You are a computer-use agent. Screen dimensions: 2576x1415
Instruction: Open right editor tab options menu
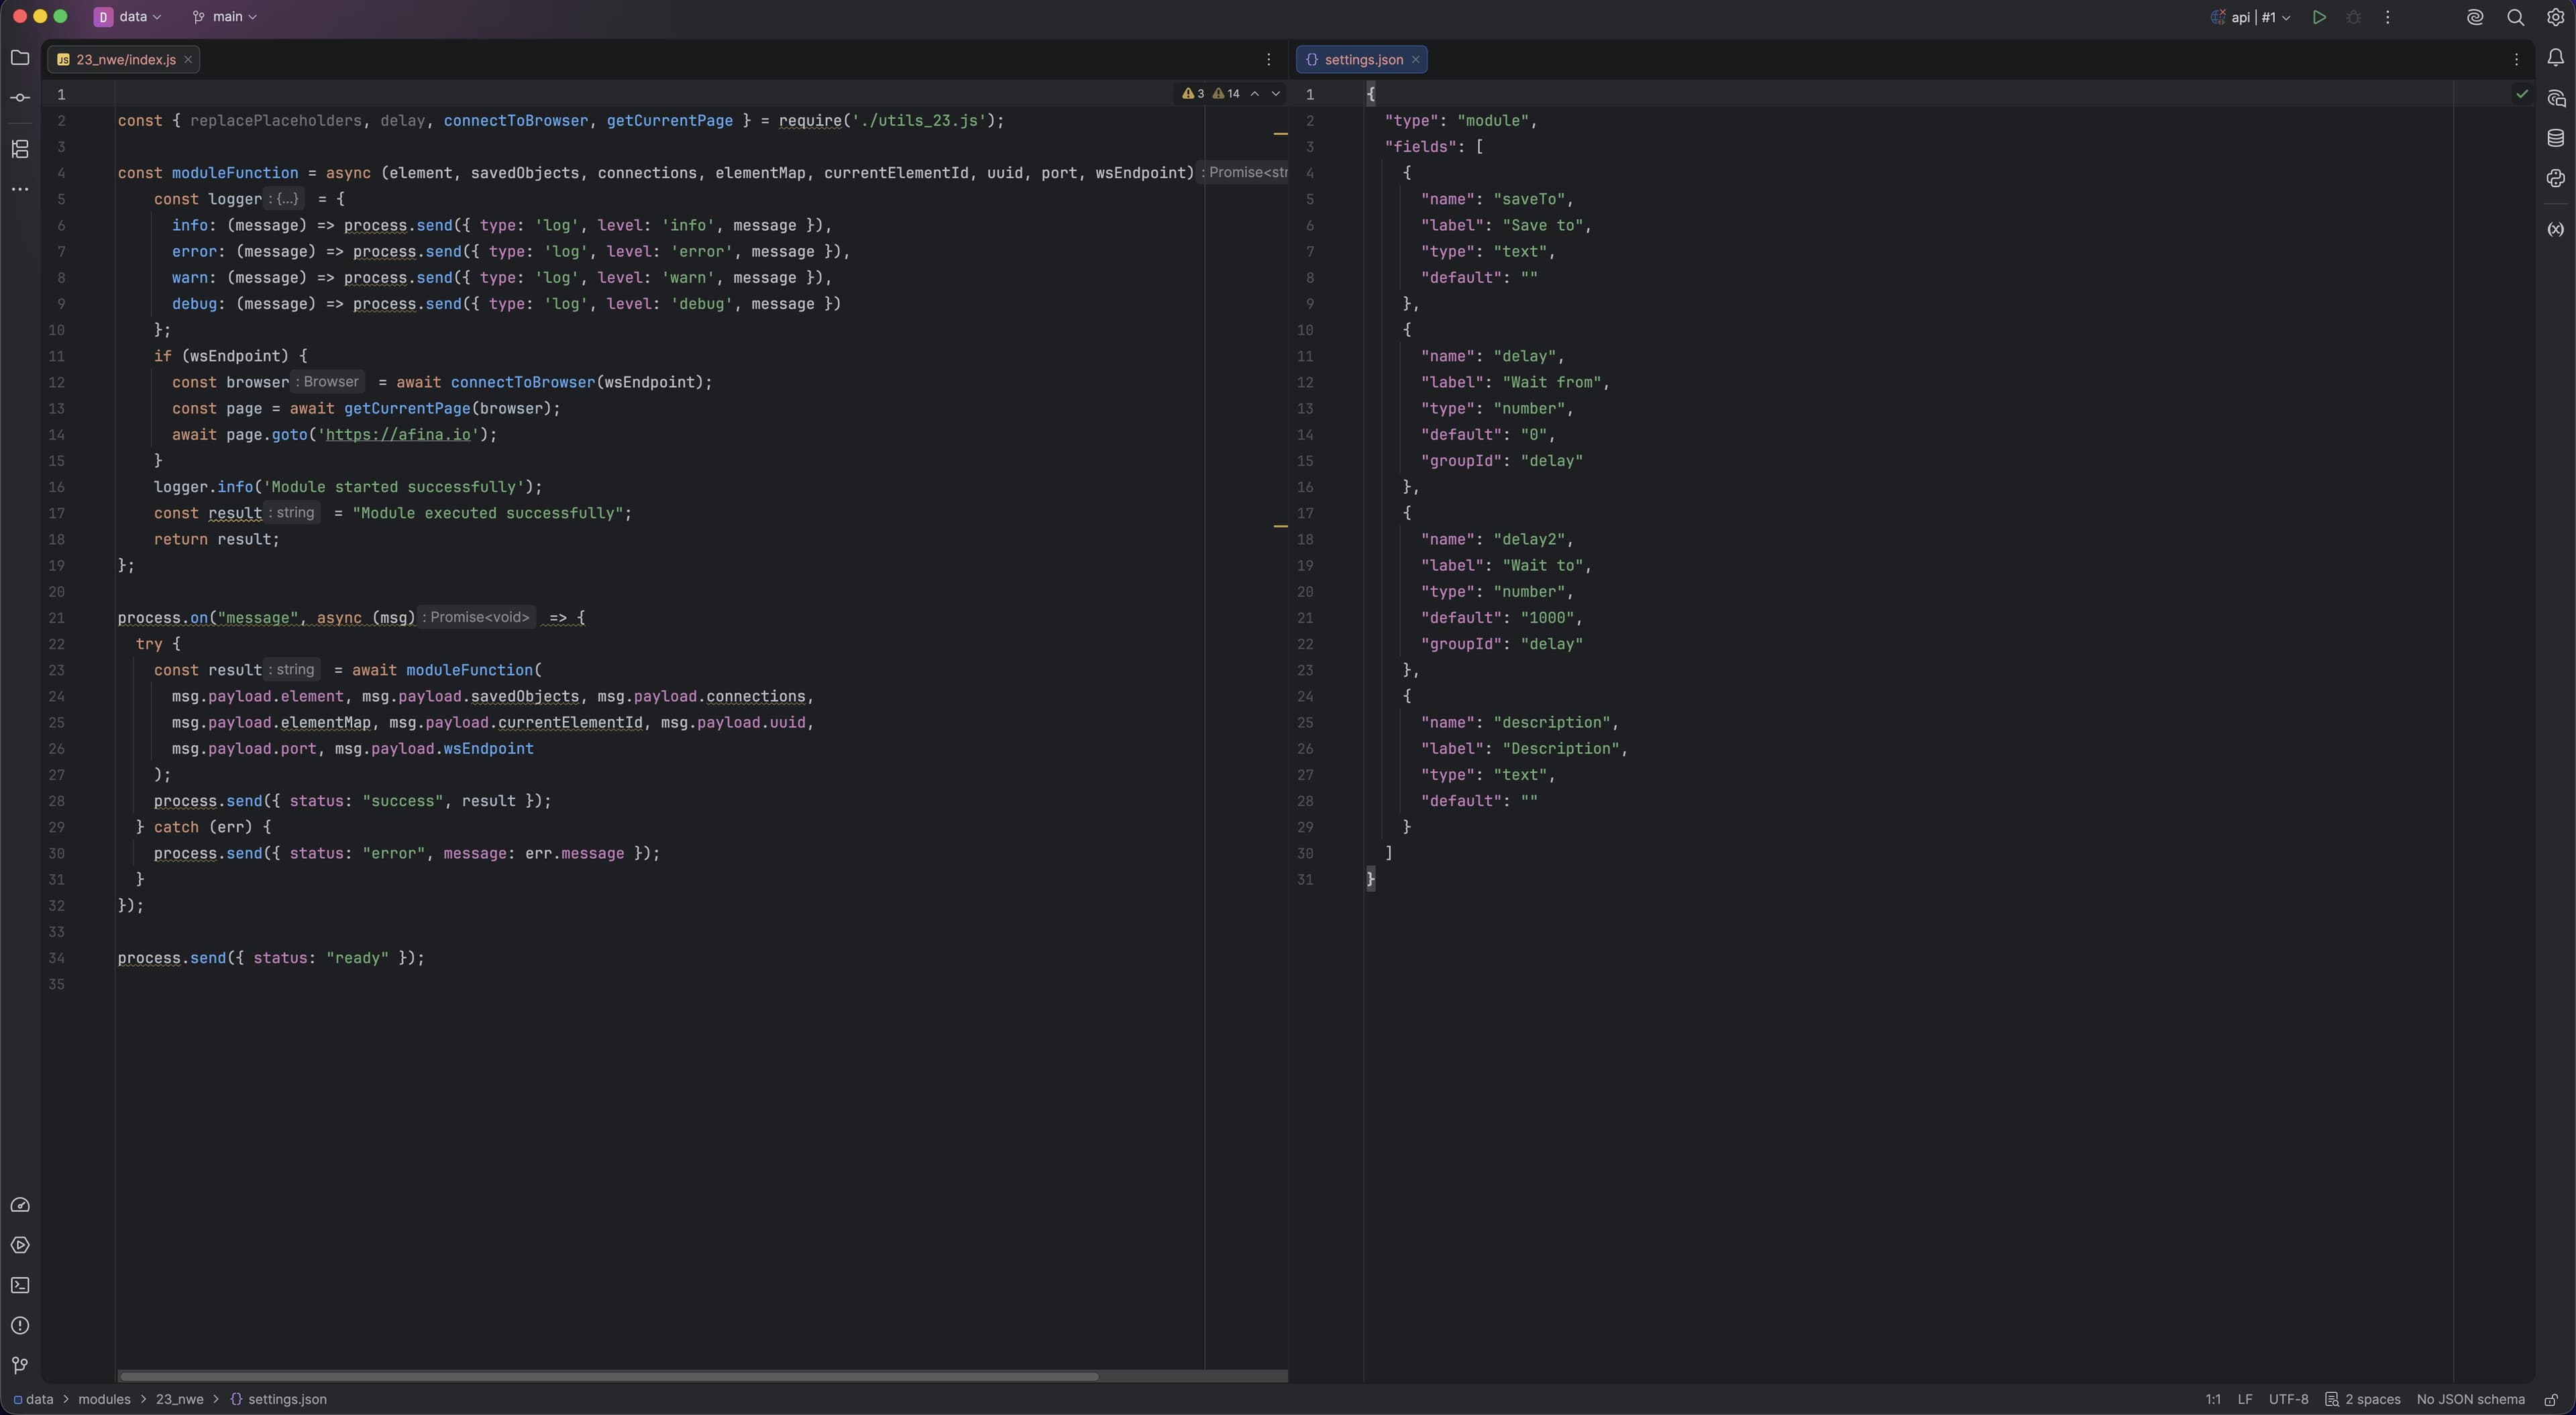2516,60
